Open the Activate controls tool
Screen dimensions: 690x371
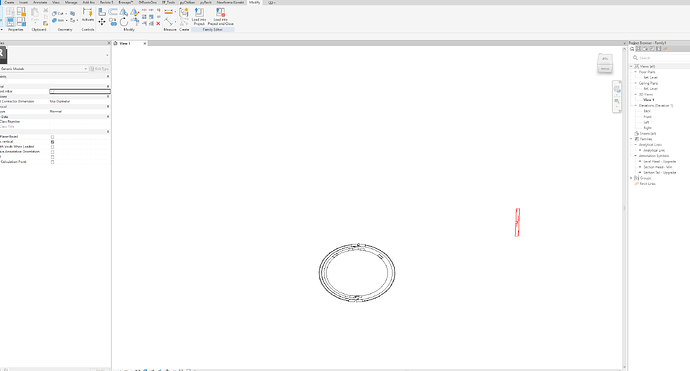point(88,15)
